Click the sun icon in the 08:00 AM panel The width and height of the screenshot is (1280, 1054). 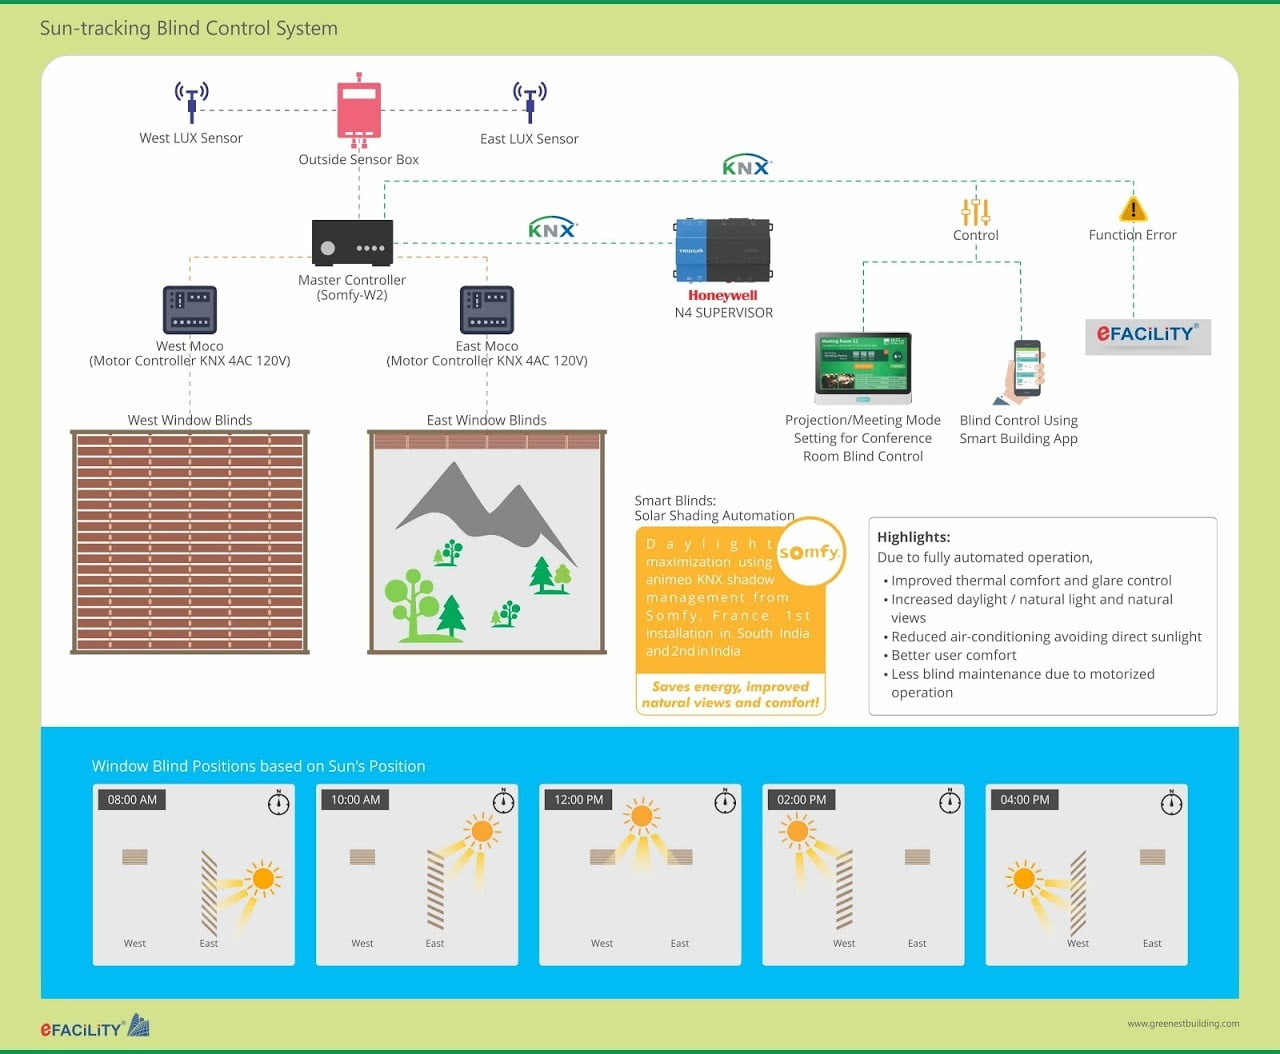tap(263, 879)
